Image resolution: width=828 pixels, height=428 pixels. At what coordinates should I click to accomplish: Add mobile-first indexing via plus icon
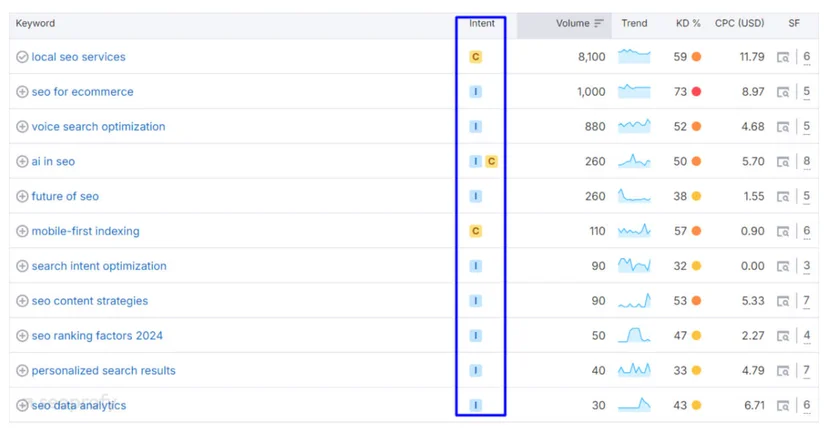click(22, 231)
